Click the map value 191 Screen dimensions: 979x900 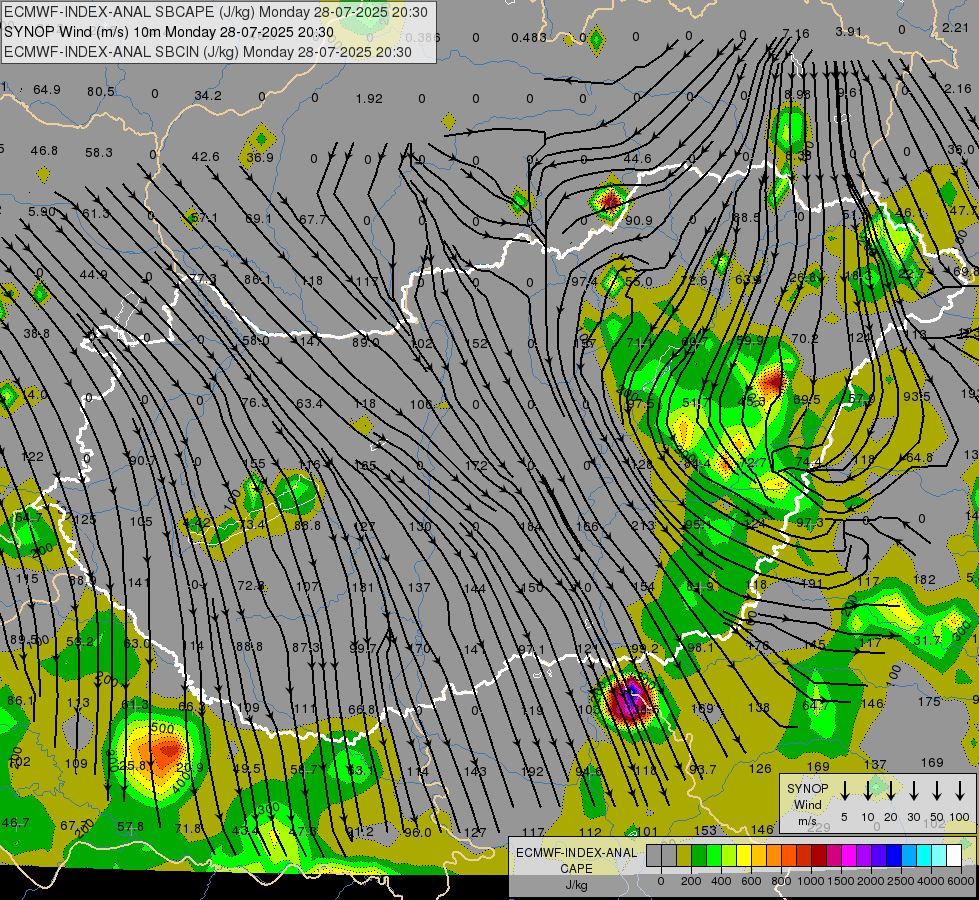tap(812, 583)
